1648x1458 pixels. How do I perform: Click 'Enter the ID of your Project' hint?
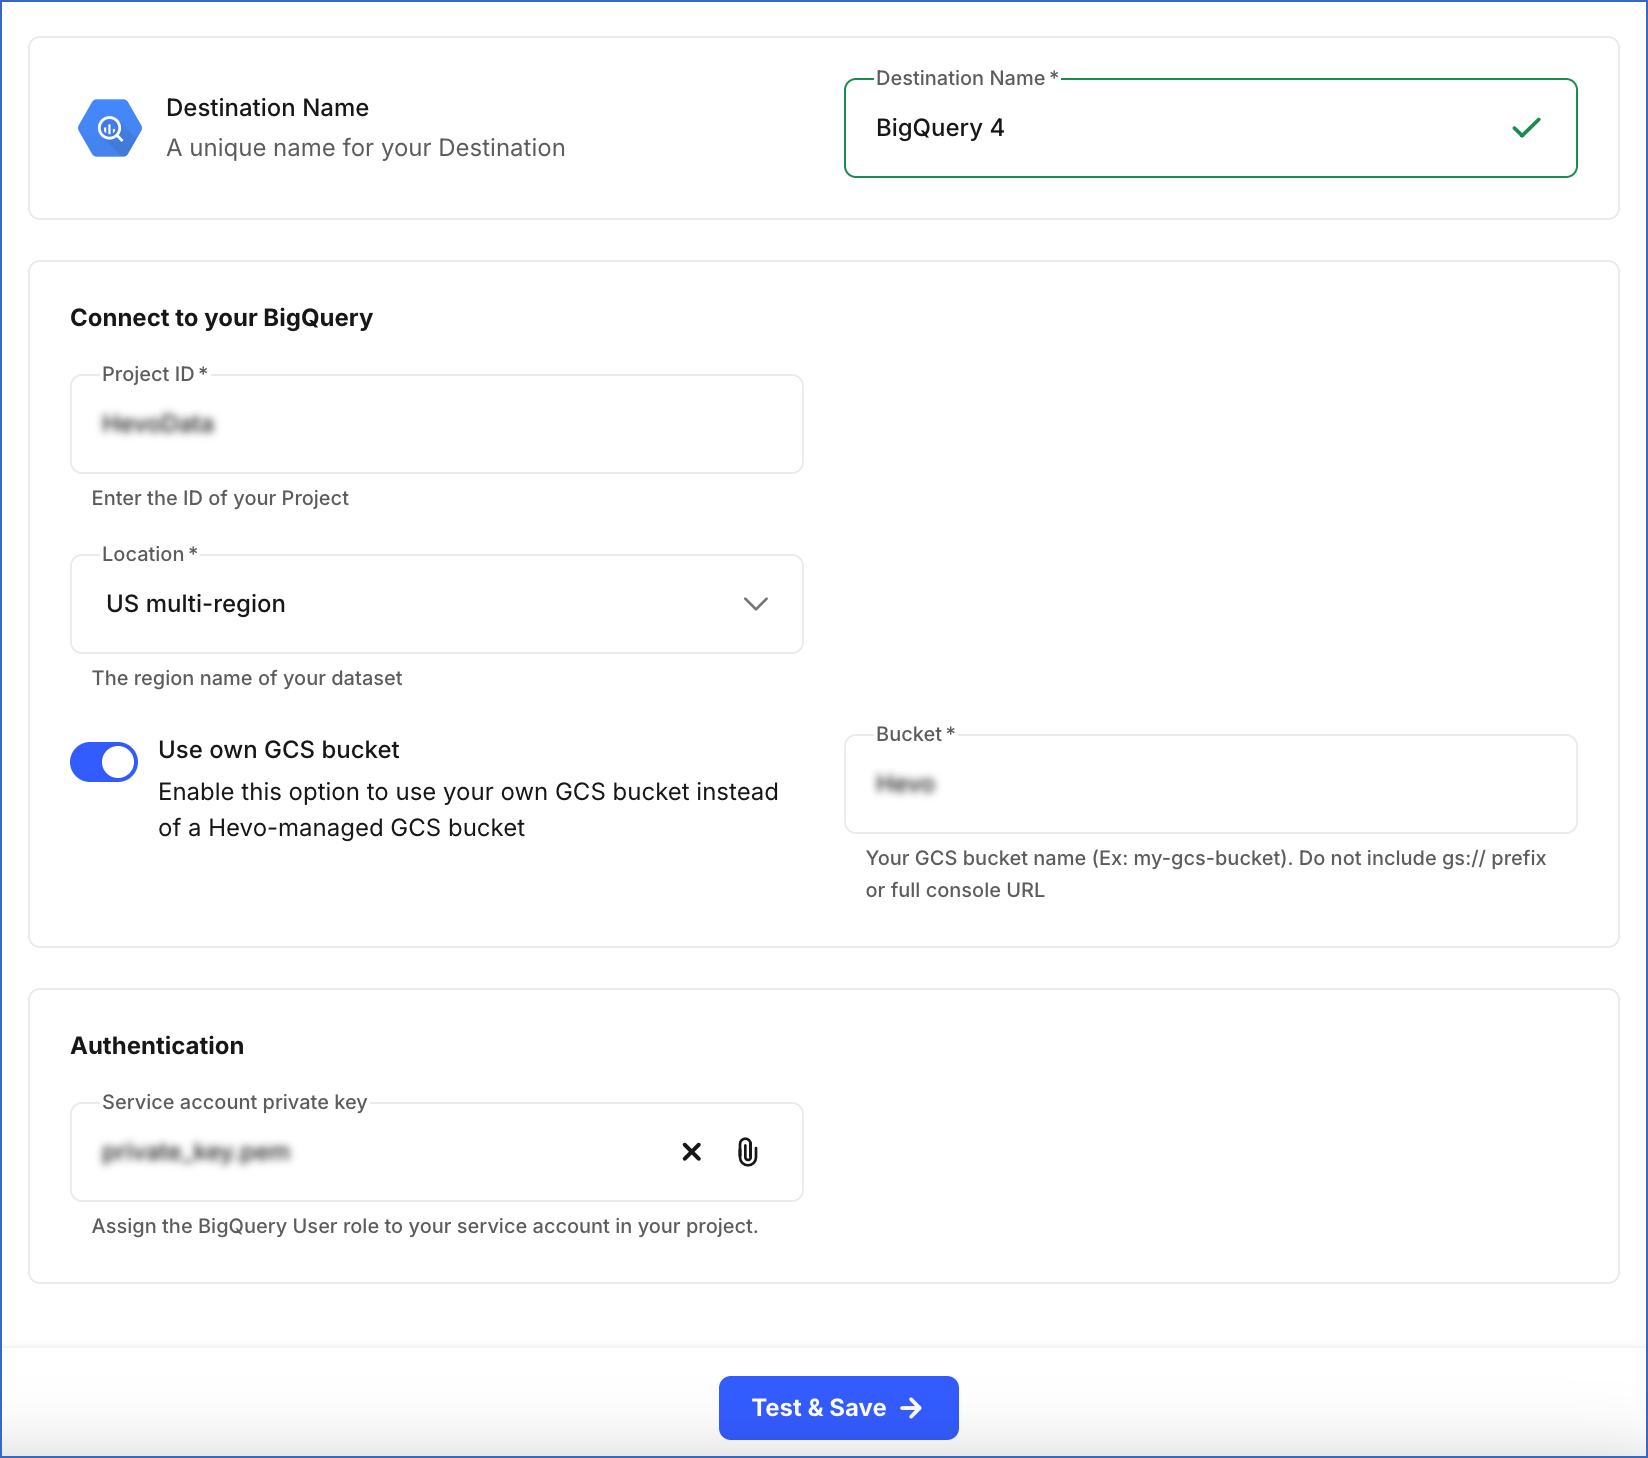220,498
